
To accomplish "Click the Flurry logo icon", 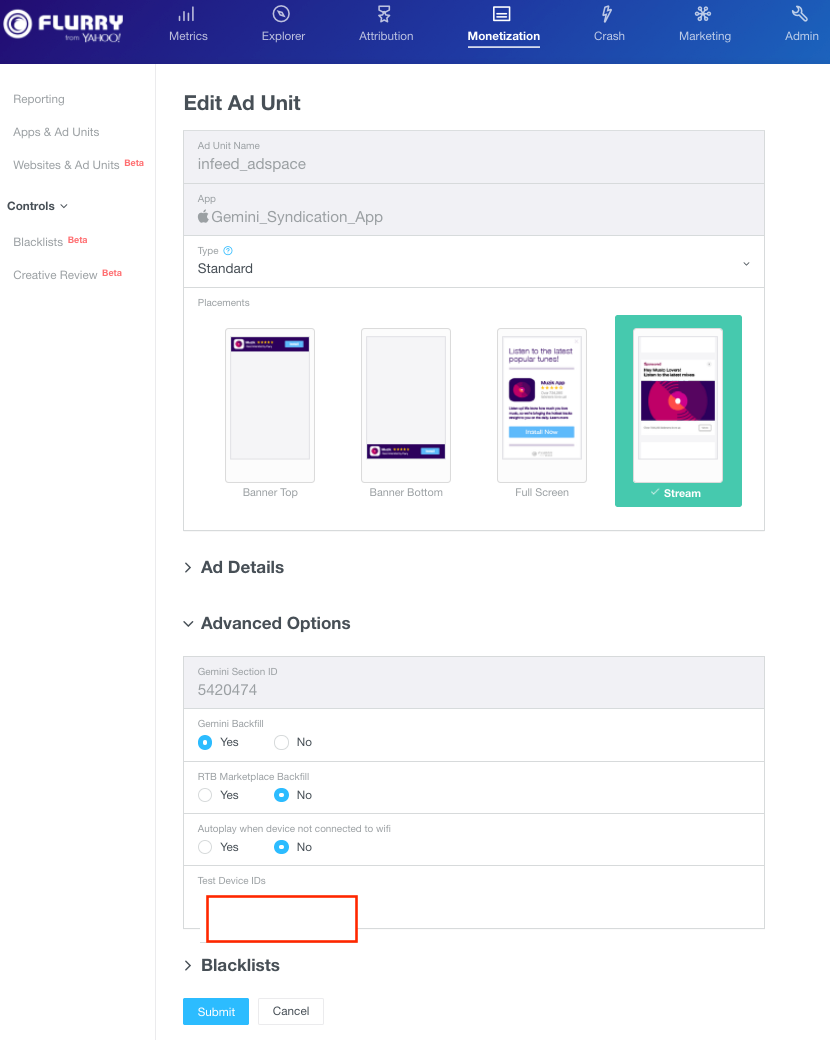I will (17, 24).
